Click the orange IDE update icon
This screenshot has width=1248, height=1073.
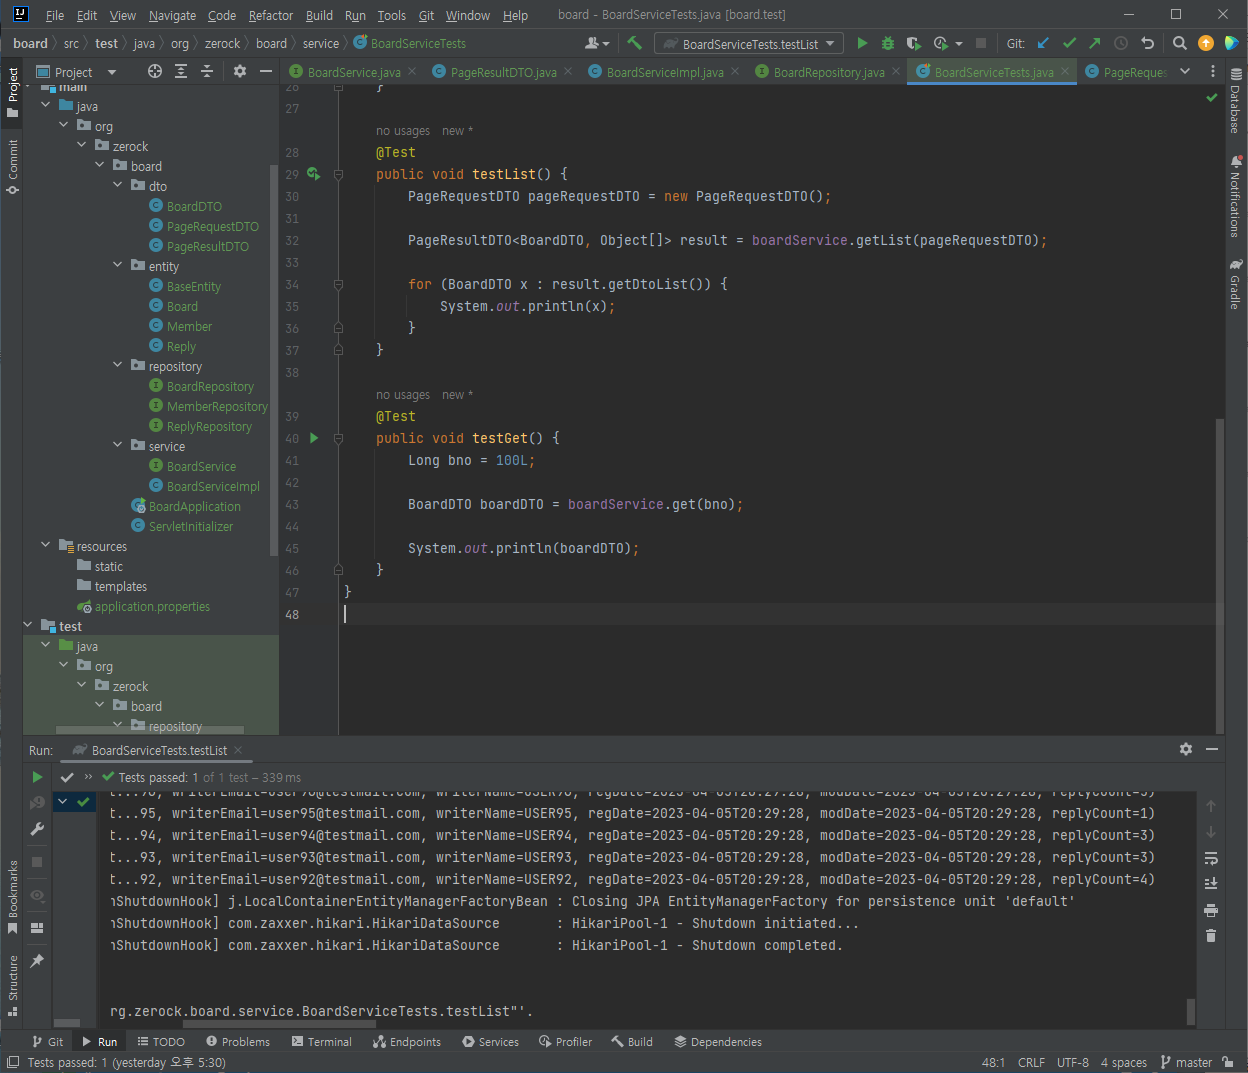(1206, 43)
